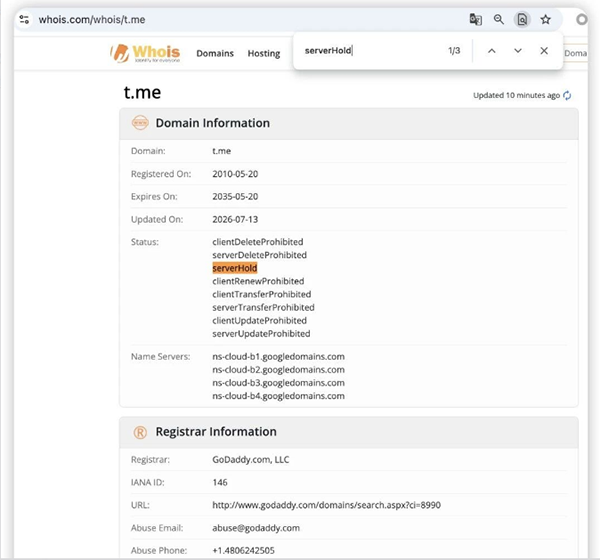Click name server ns-cloud-b1.googledomains.com
600x560 pixels.
coord(278,357)
